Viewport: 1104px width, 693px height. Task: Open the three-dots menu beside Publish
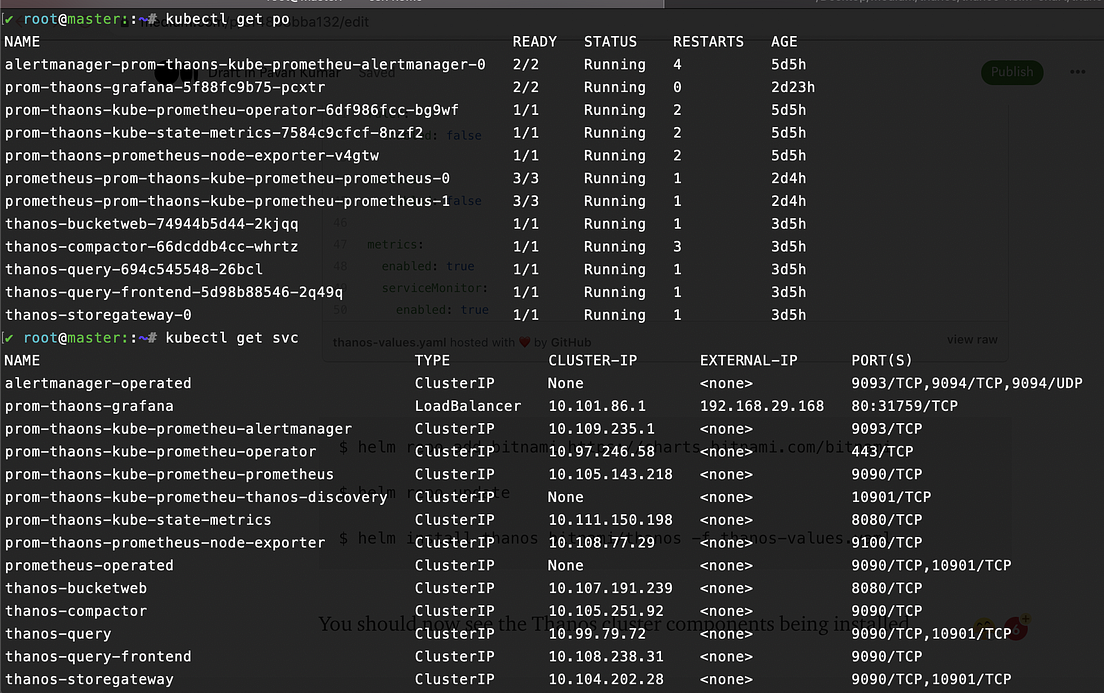click(1077, 72)
